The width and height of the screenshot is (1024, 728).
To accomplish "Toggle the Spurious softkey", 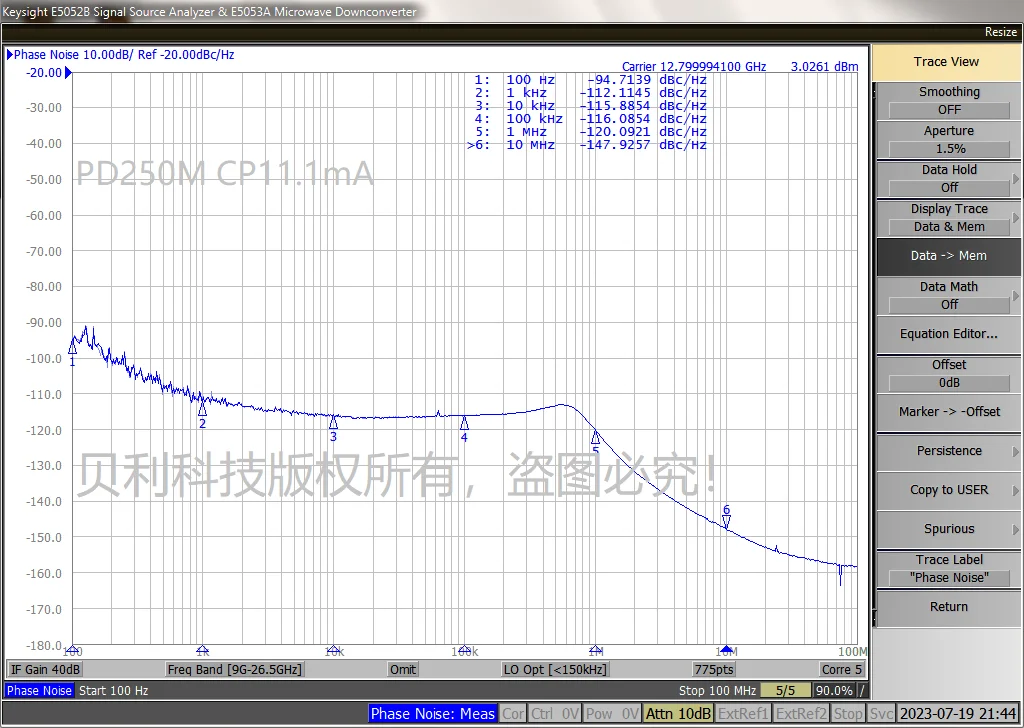I will pyautogui.click(x=948, y=529).
